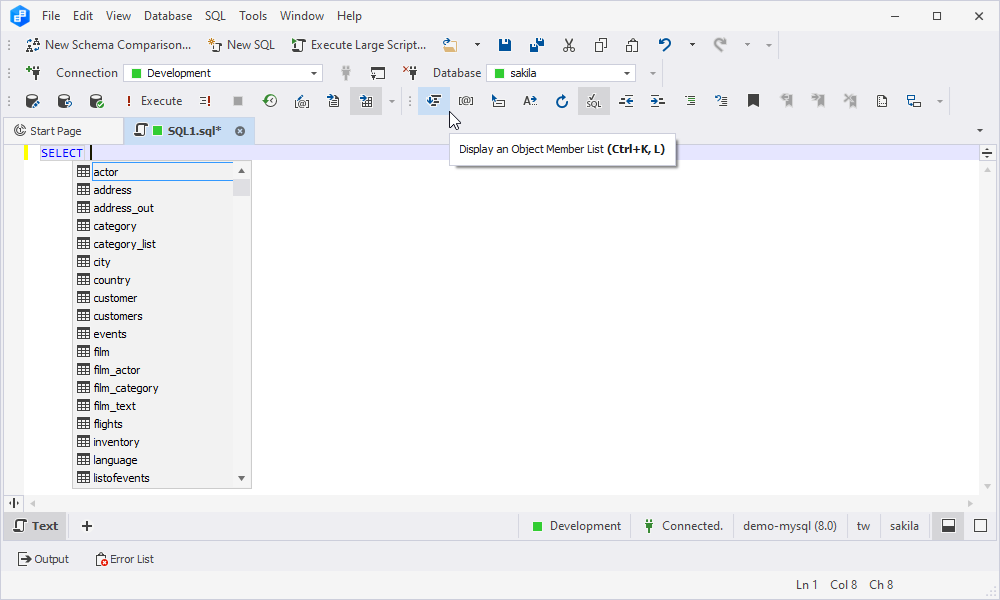Toggle the results-to-grid toolbar button
1000x600 pixels.
pyautogui.click(x=366, y=101)
